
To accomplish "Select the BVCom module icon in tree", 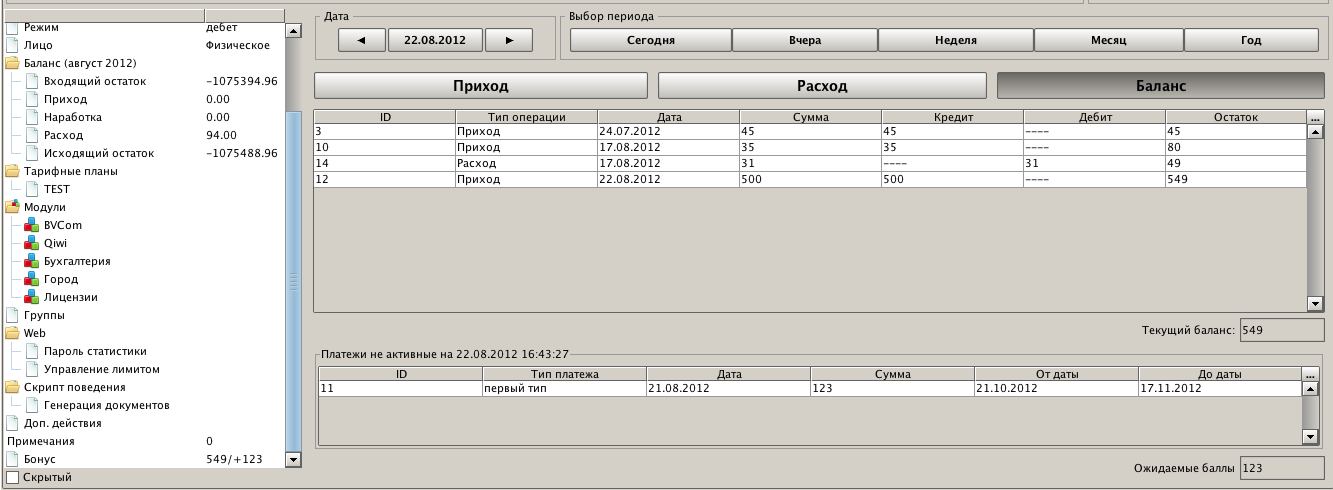I will point(32,225).
